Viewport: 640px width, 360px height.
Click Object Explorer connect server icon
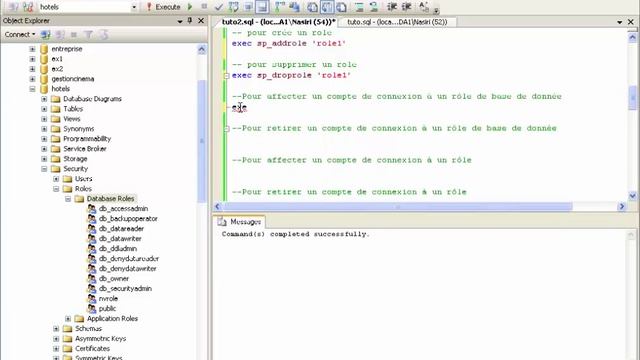click(46, 35)
